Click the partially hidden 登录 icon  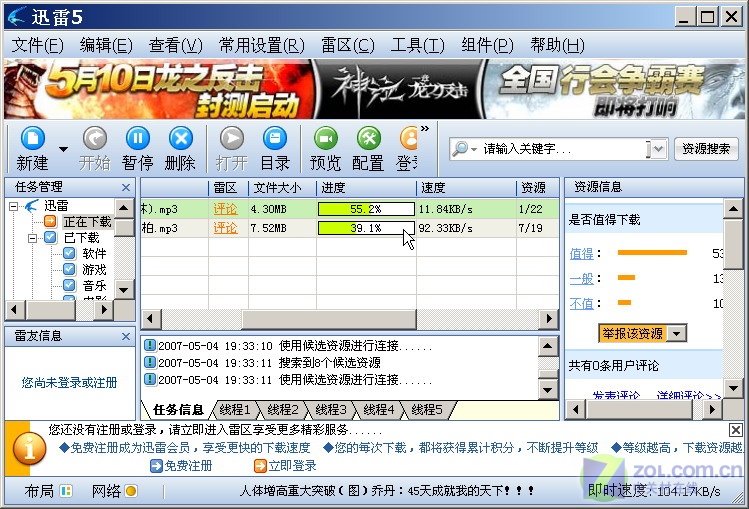tap(408, 138)
